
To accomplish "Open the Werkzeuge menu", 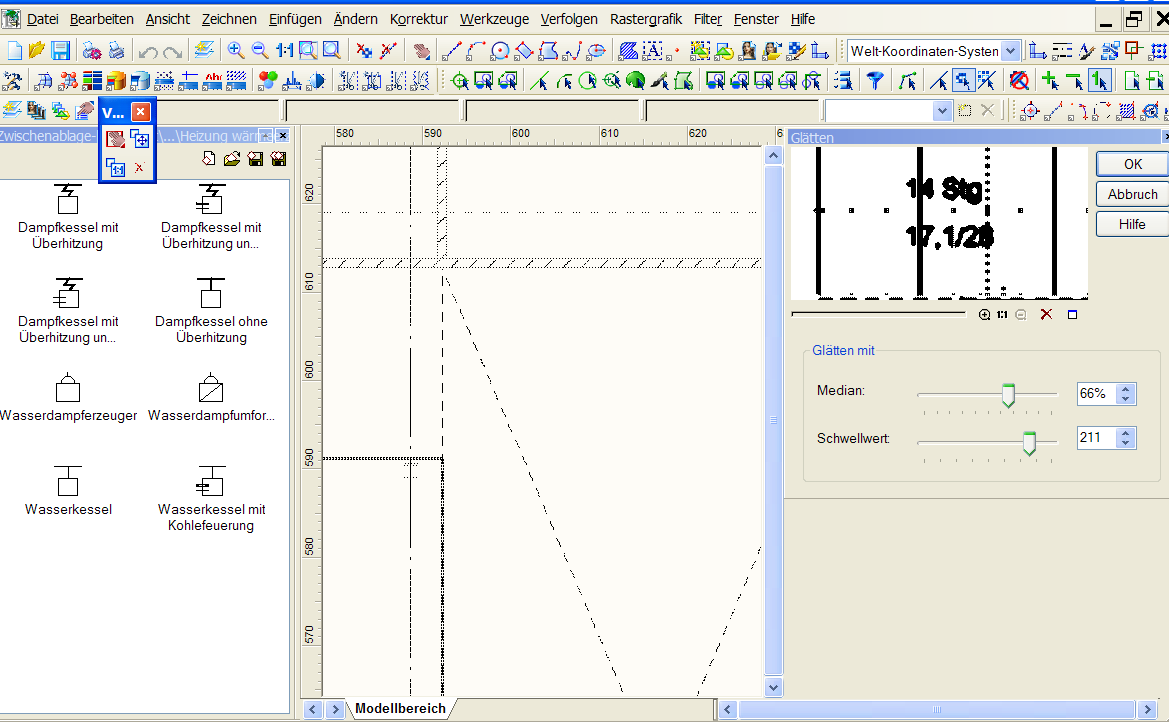I will pyautogui.click(x=494, y=19).
